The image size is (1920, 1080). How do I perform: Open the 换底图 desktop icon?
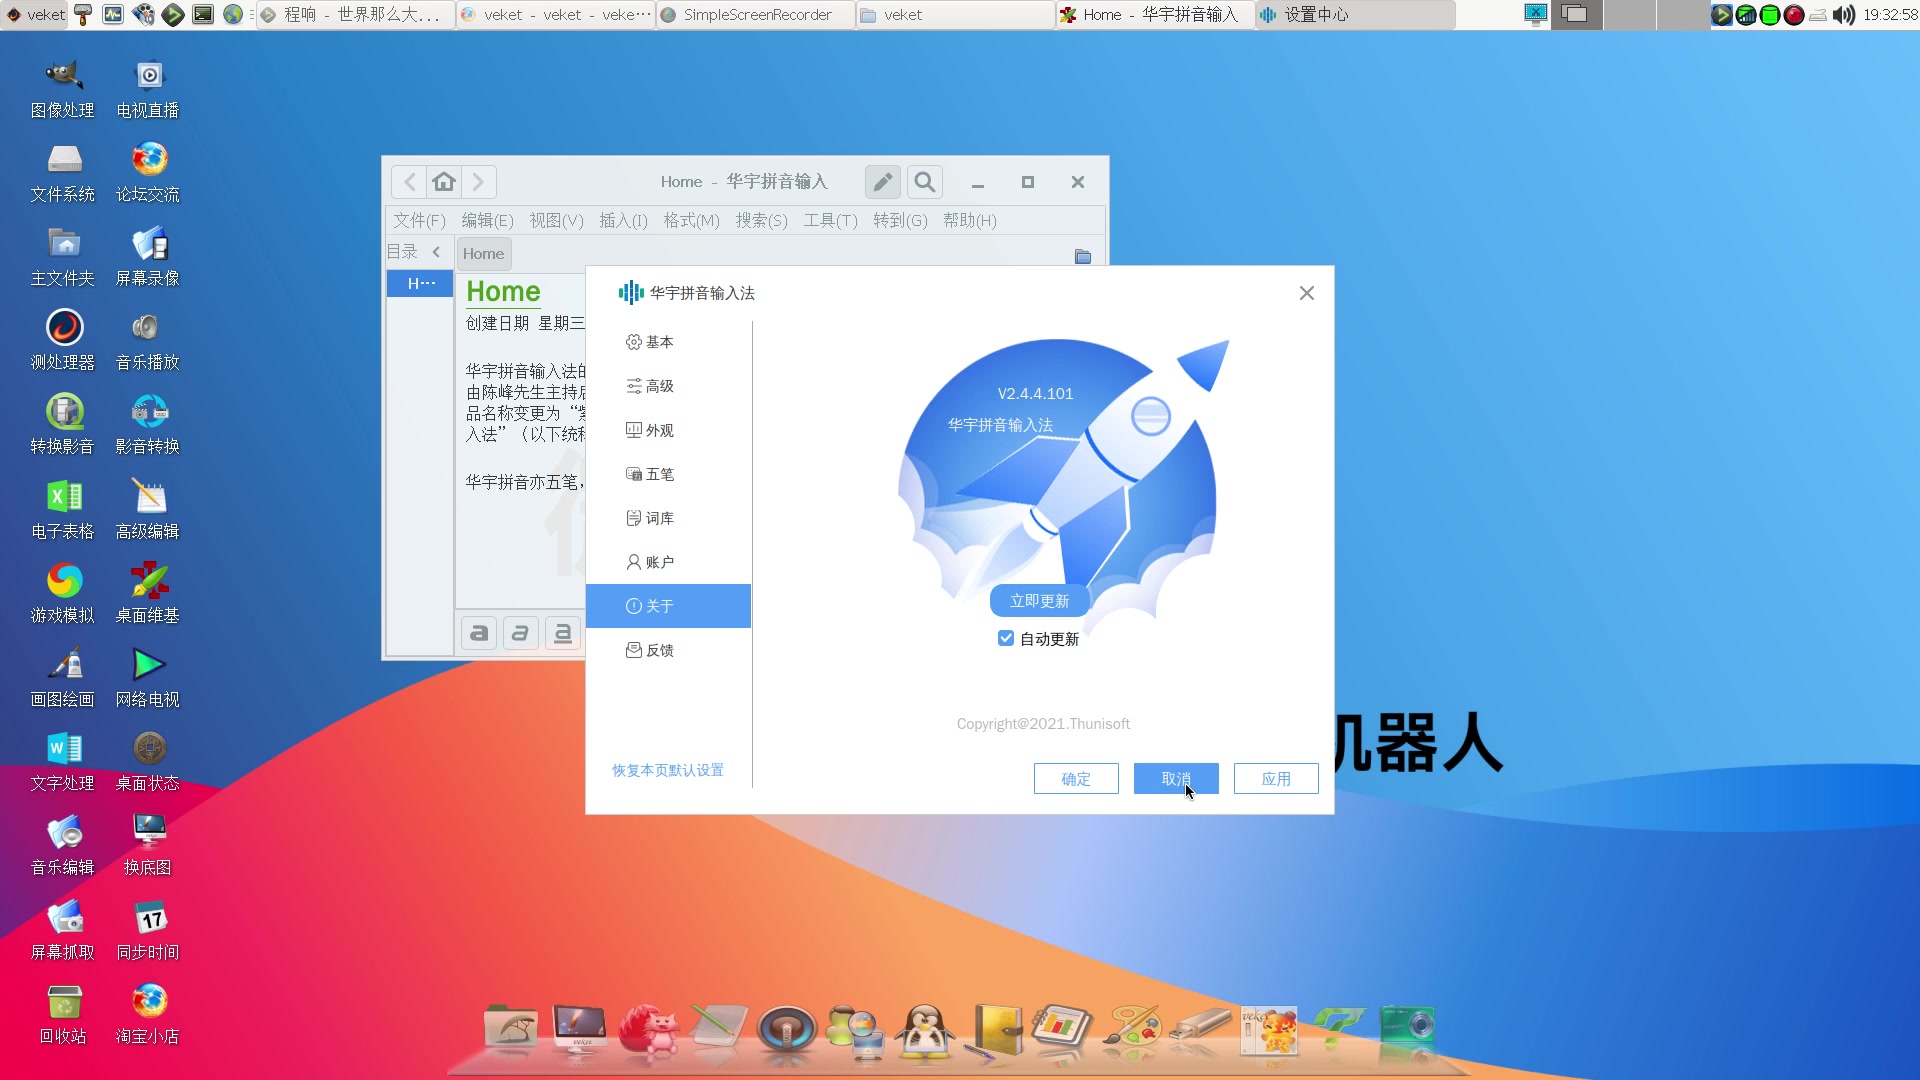[x=148, y=846]
